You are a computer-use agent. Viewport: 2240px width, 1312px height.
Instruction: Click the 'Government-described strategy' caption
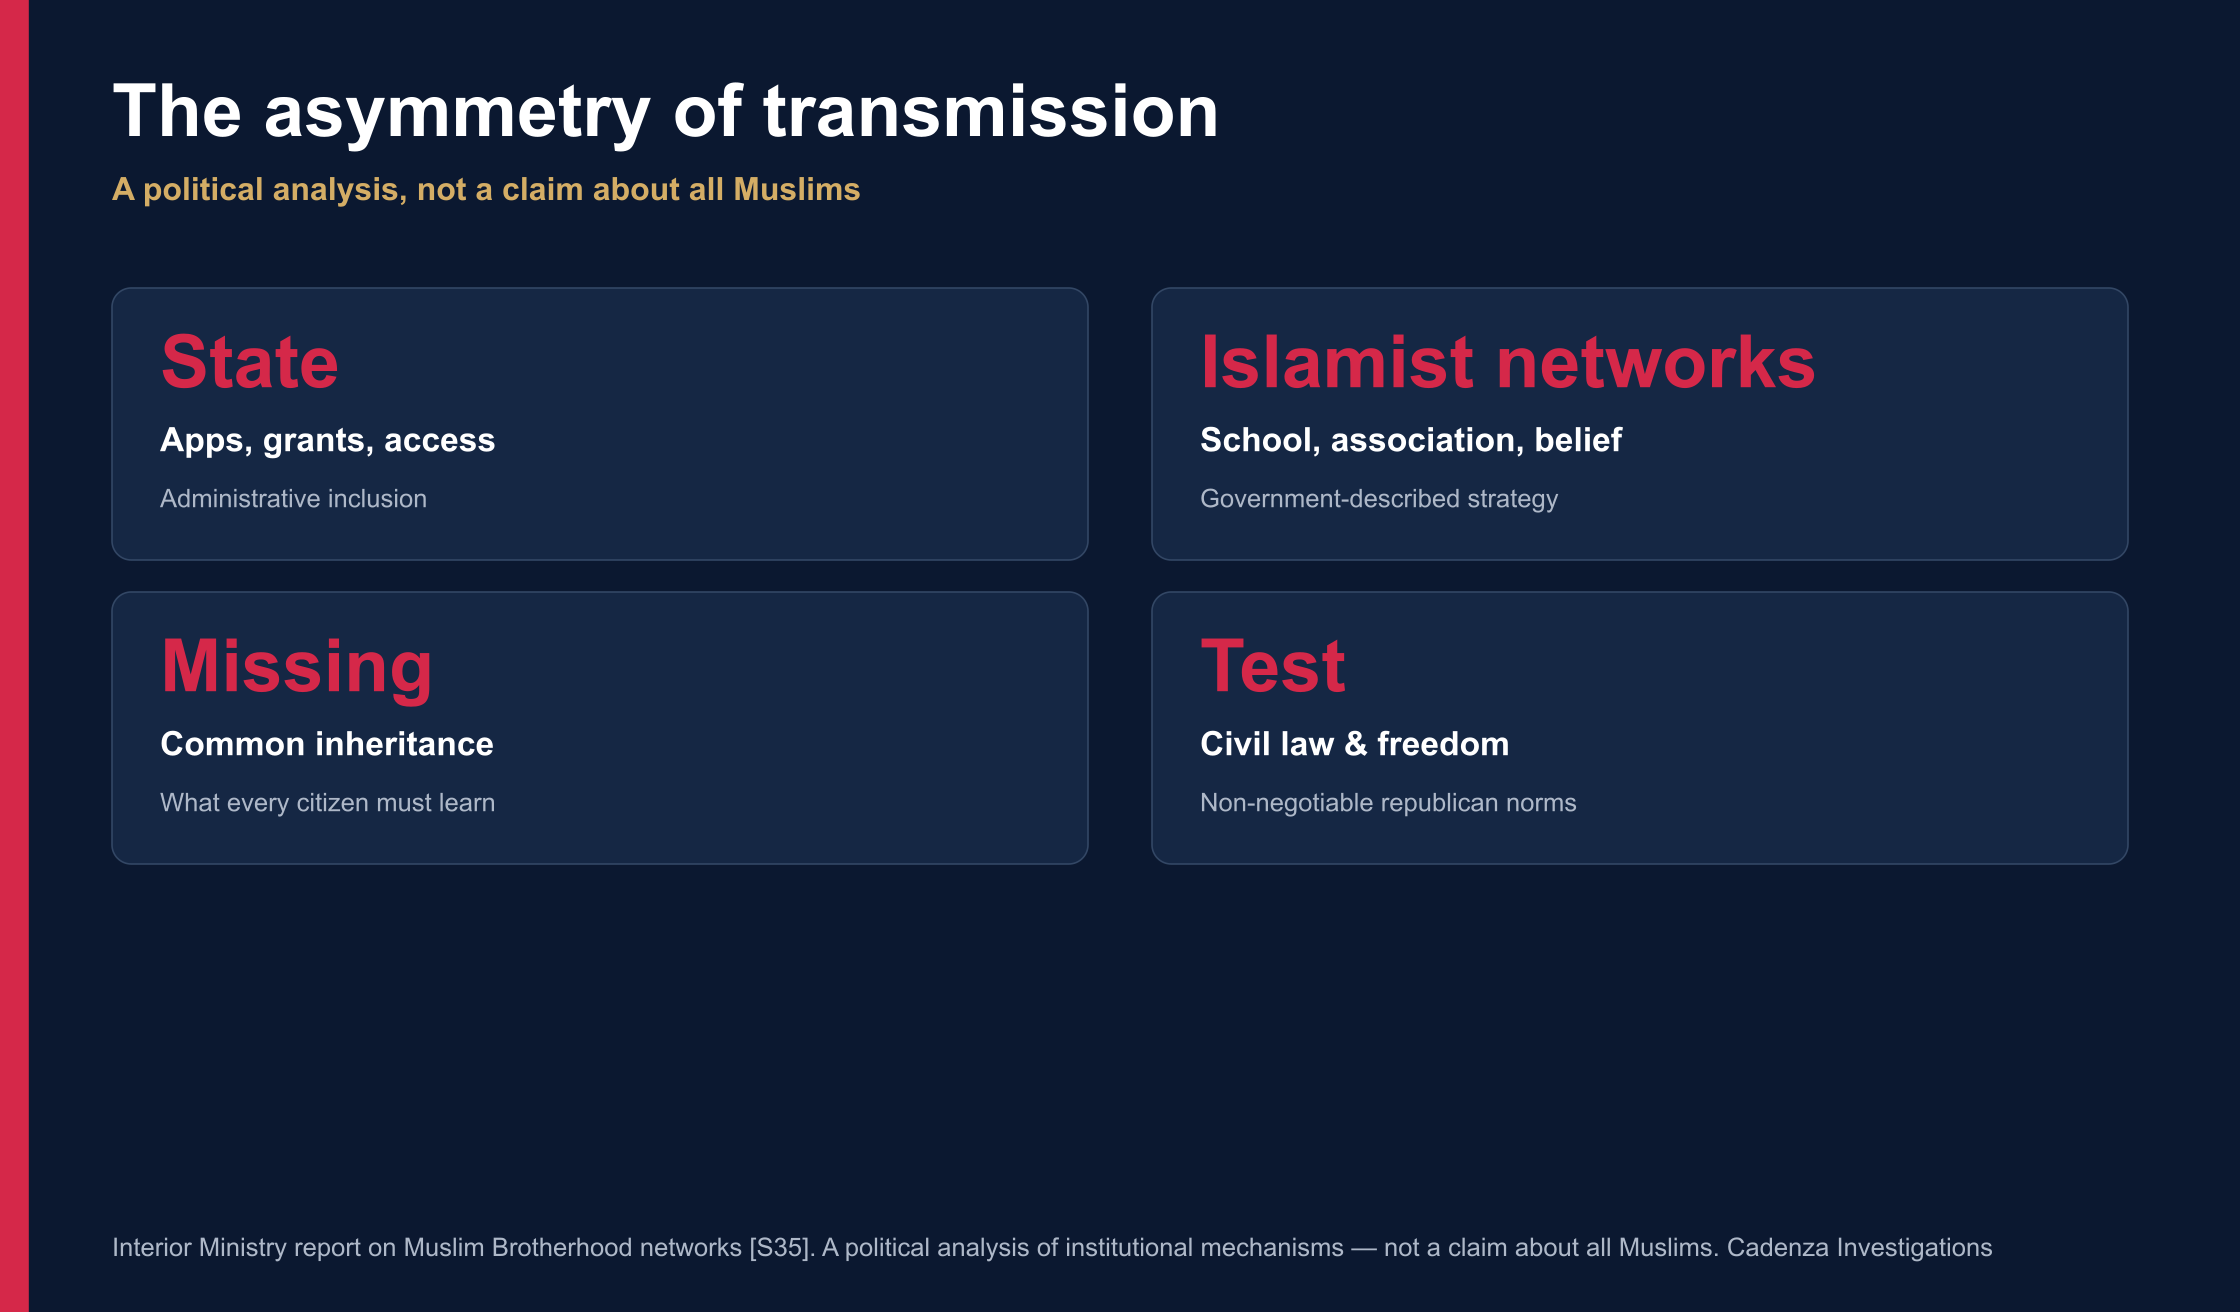[x=1379, y=499]
